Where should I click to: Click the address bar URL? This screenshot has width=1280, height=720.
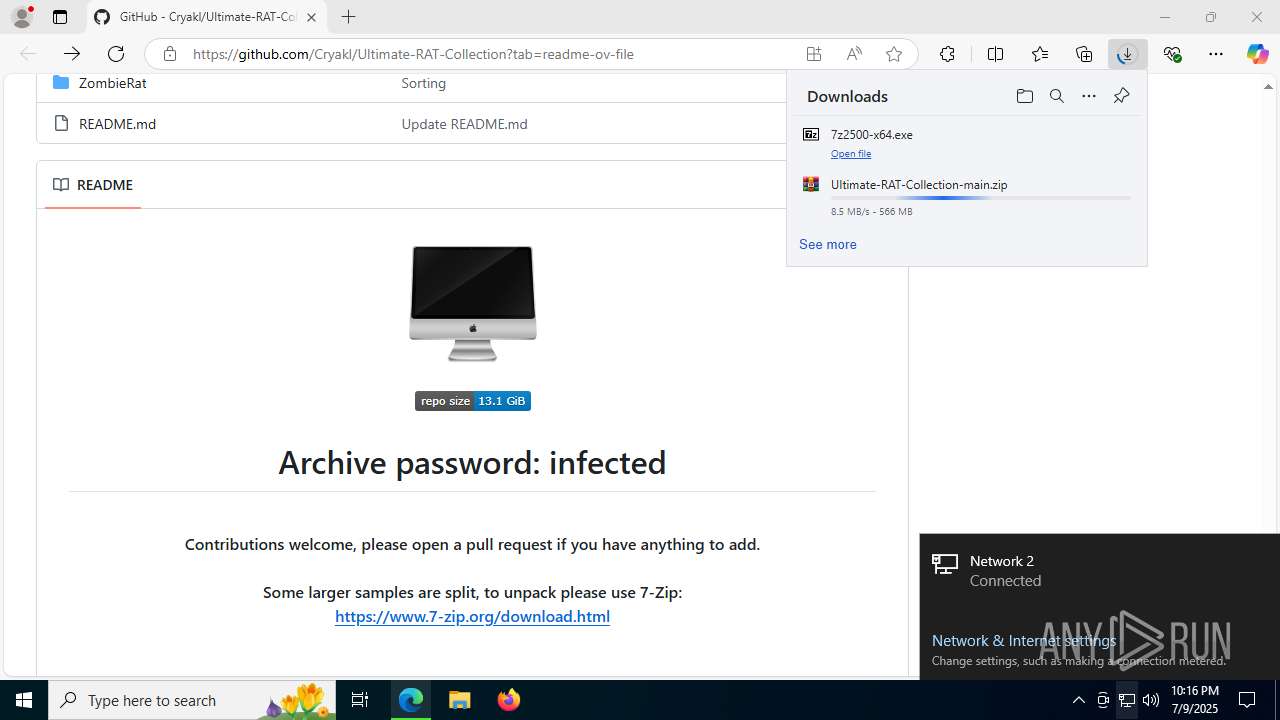413,54
